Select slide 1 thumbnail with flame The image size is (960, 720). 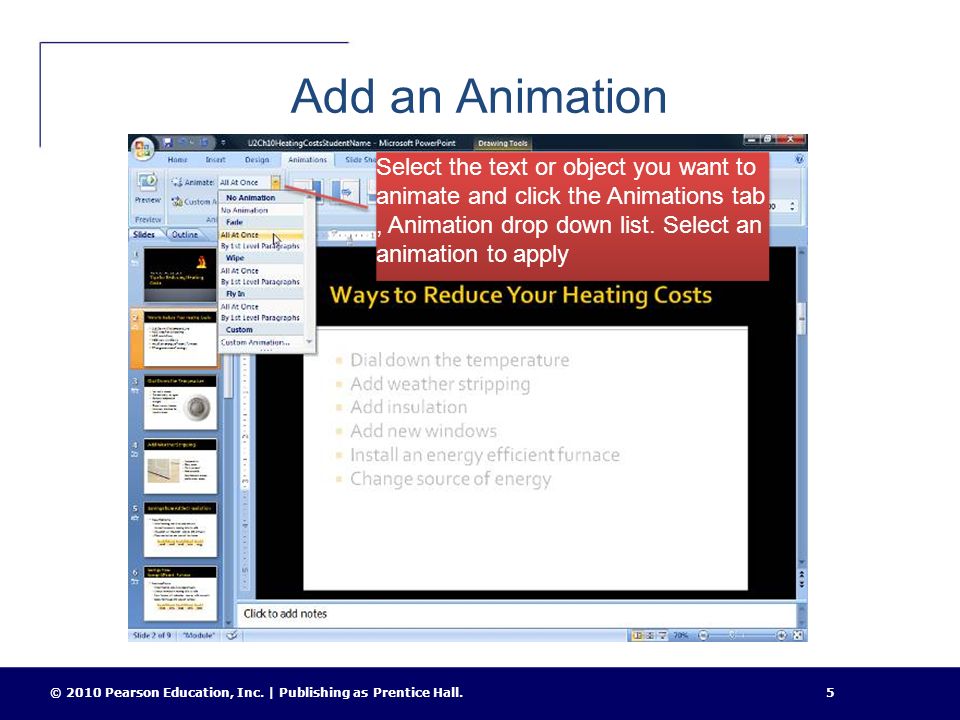point(180,275)
